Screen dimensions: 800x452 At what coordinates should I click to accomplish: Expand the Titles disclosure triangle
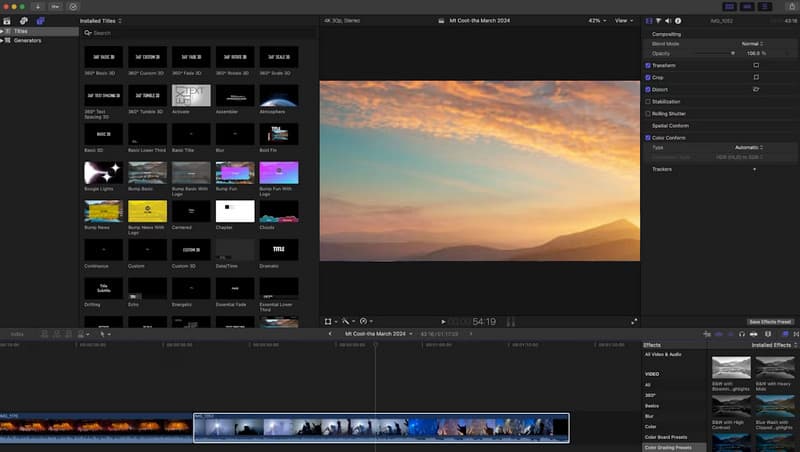pyautogui.click(x=2, y=31)
